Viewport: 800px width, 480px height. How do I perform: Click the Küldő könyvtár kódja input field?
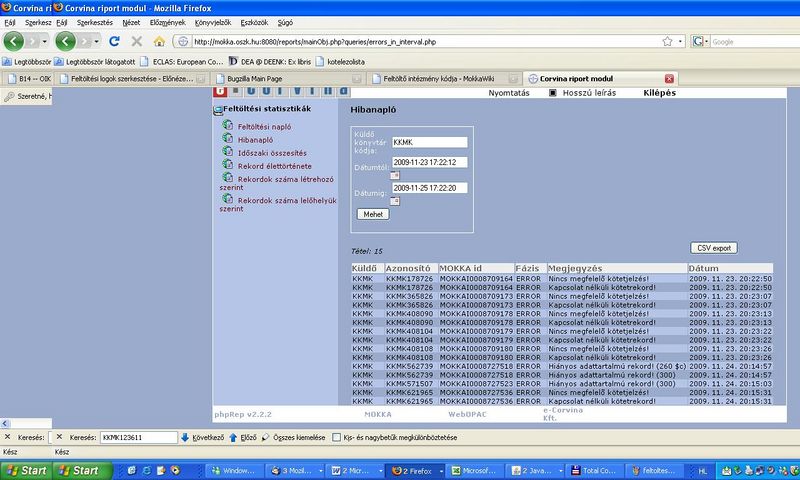coord(429,142)
